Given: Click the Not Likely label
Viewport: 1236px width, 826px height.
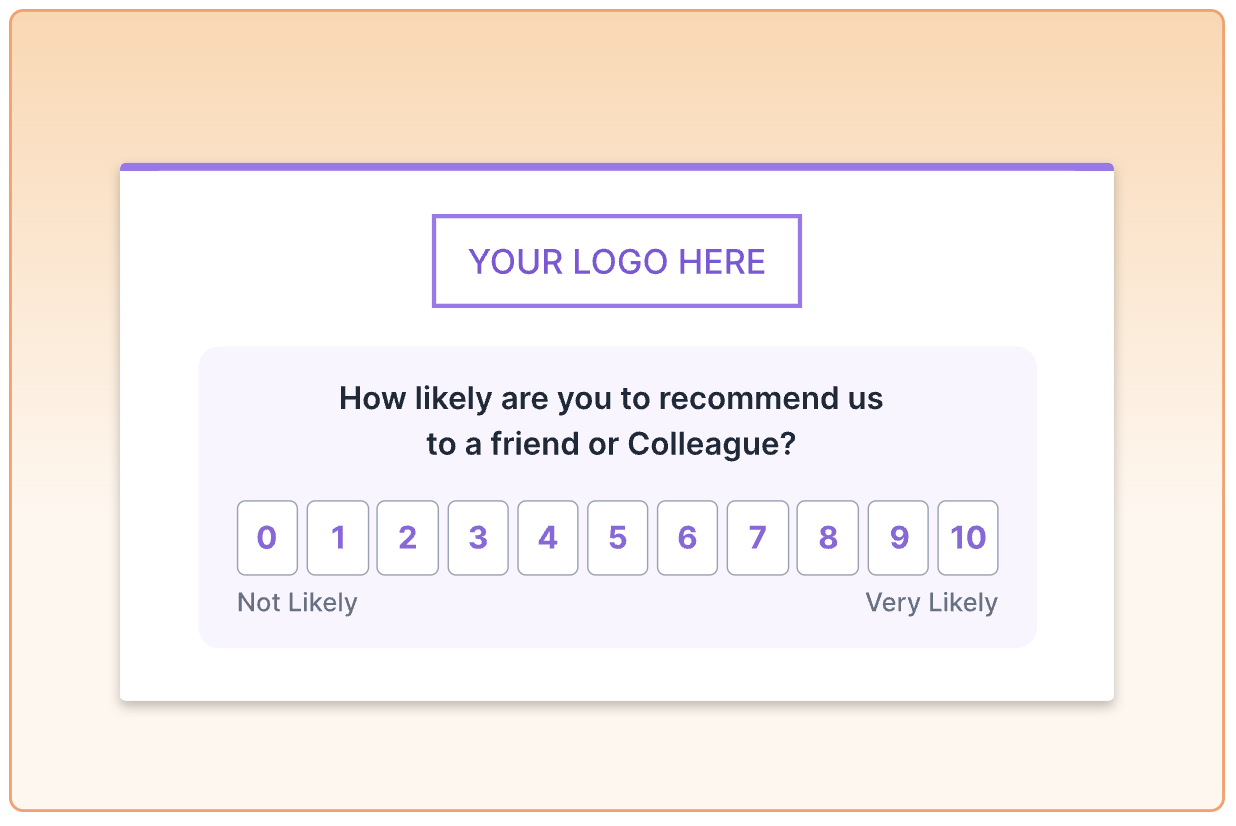Looking at the screenshot, I should 297,603.
